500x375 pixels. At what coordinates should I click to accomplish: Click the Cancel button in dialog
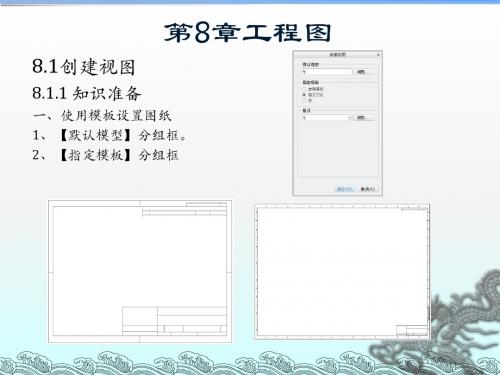(368, 189)
